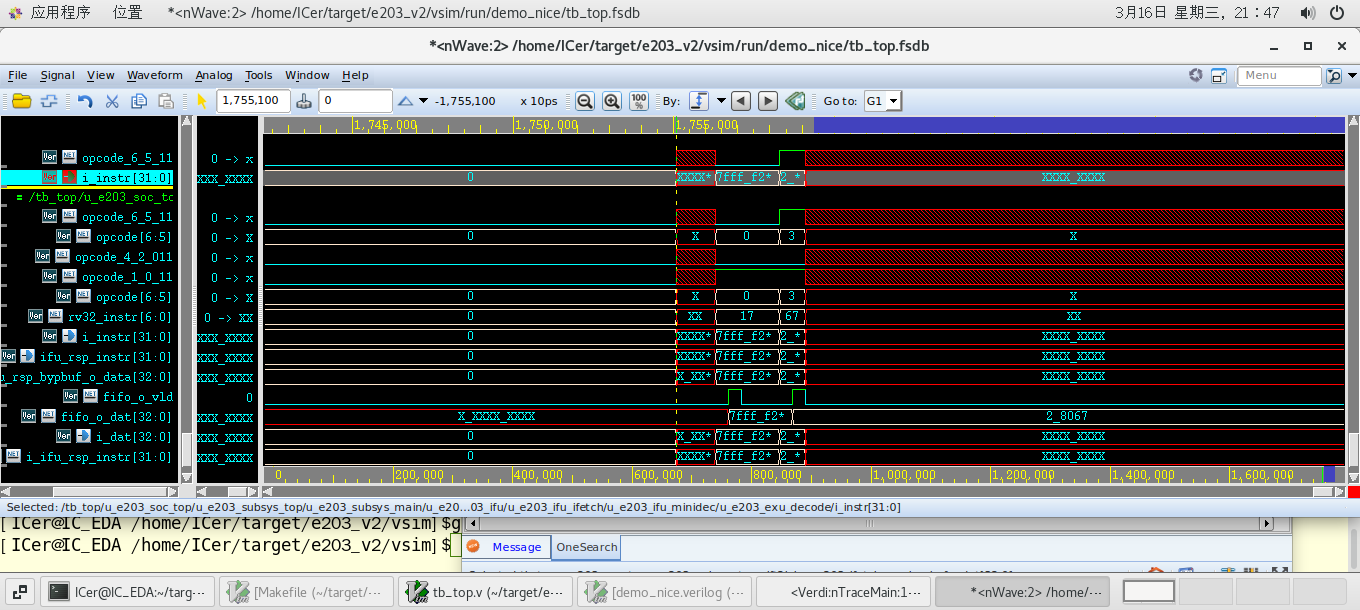Click the Zoom Out magnifier icon

(x=585, y=101)
